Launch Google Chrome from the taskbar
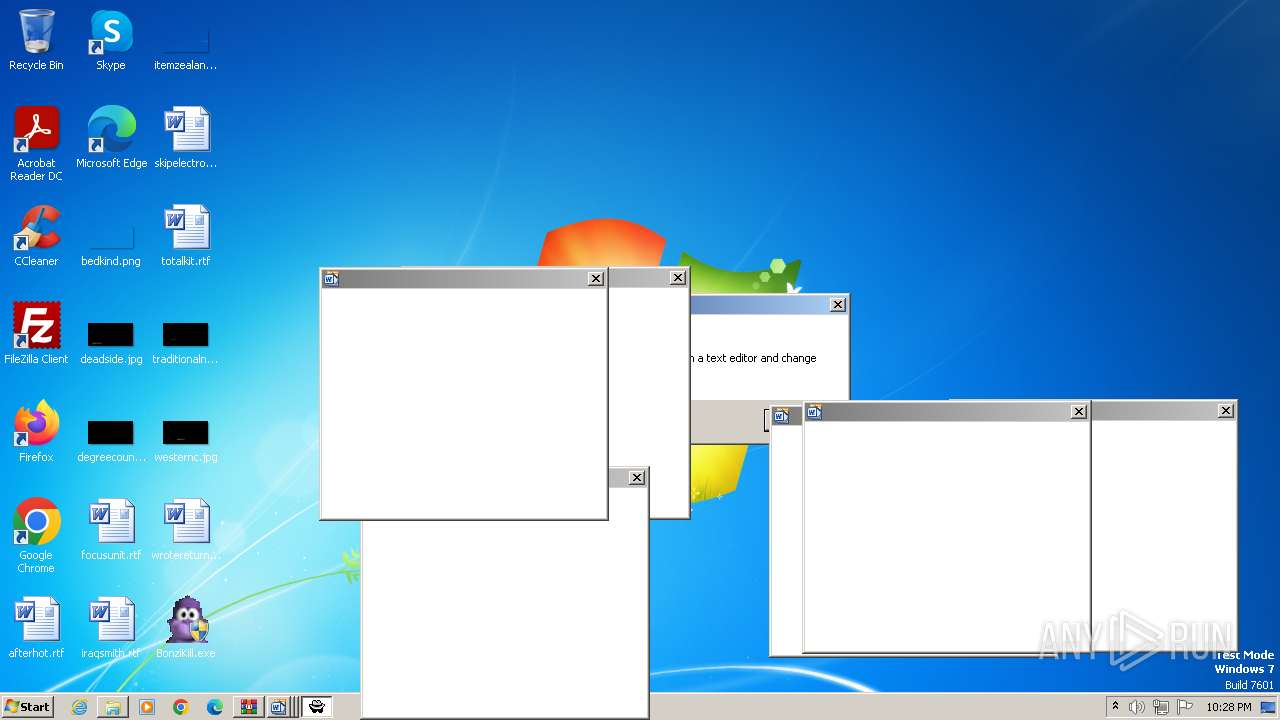 pos(181,707)
